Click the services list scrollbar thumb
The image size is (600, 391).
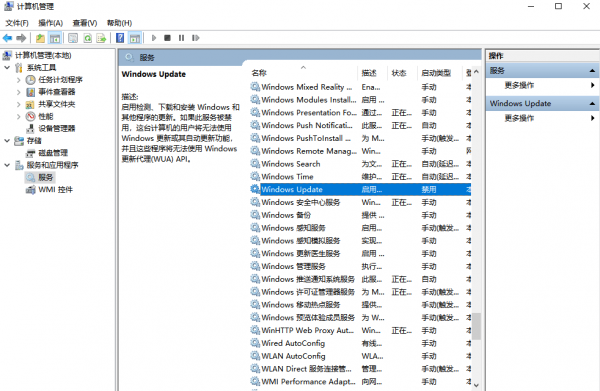(476, 326)
